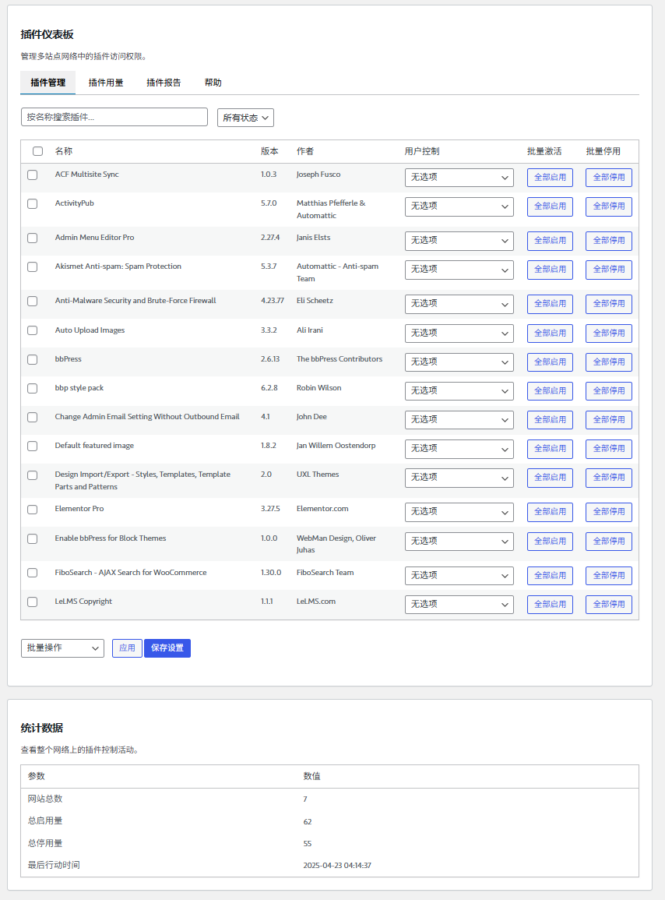Expand user control dropdown for ActivityPub
Screen dimensions: 665x900
(458, 207)
